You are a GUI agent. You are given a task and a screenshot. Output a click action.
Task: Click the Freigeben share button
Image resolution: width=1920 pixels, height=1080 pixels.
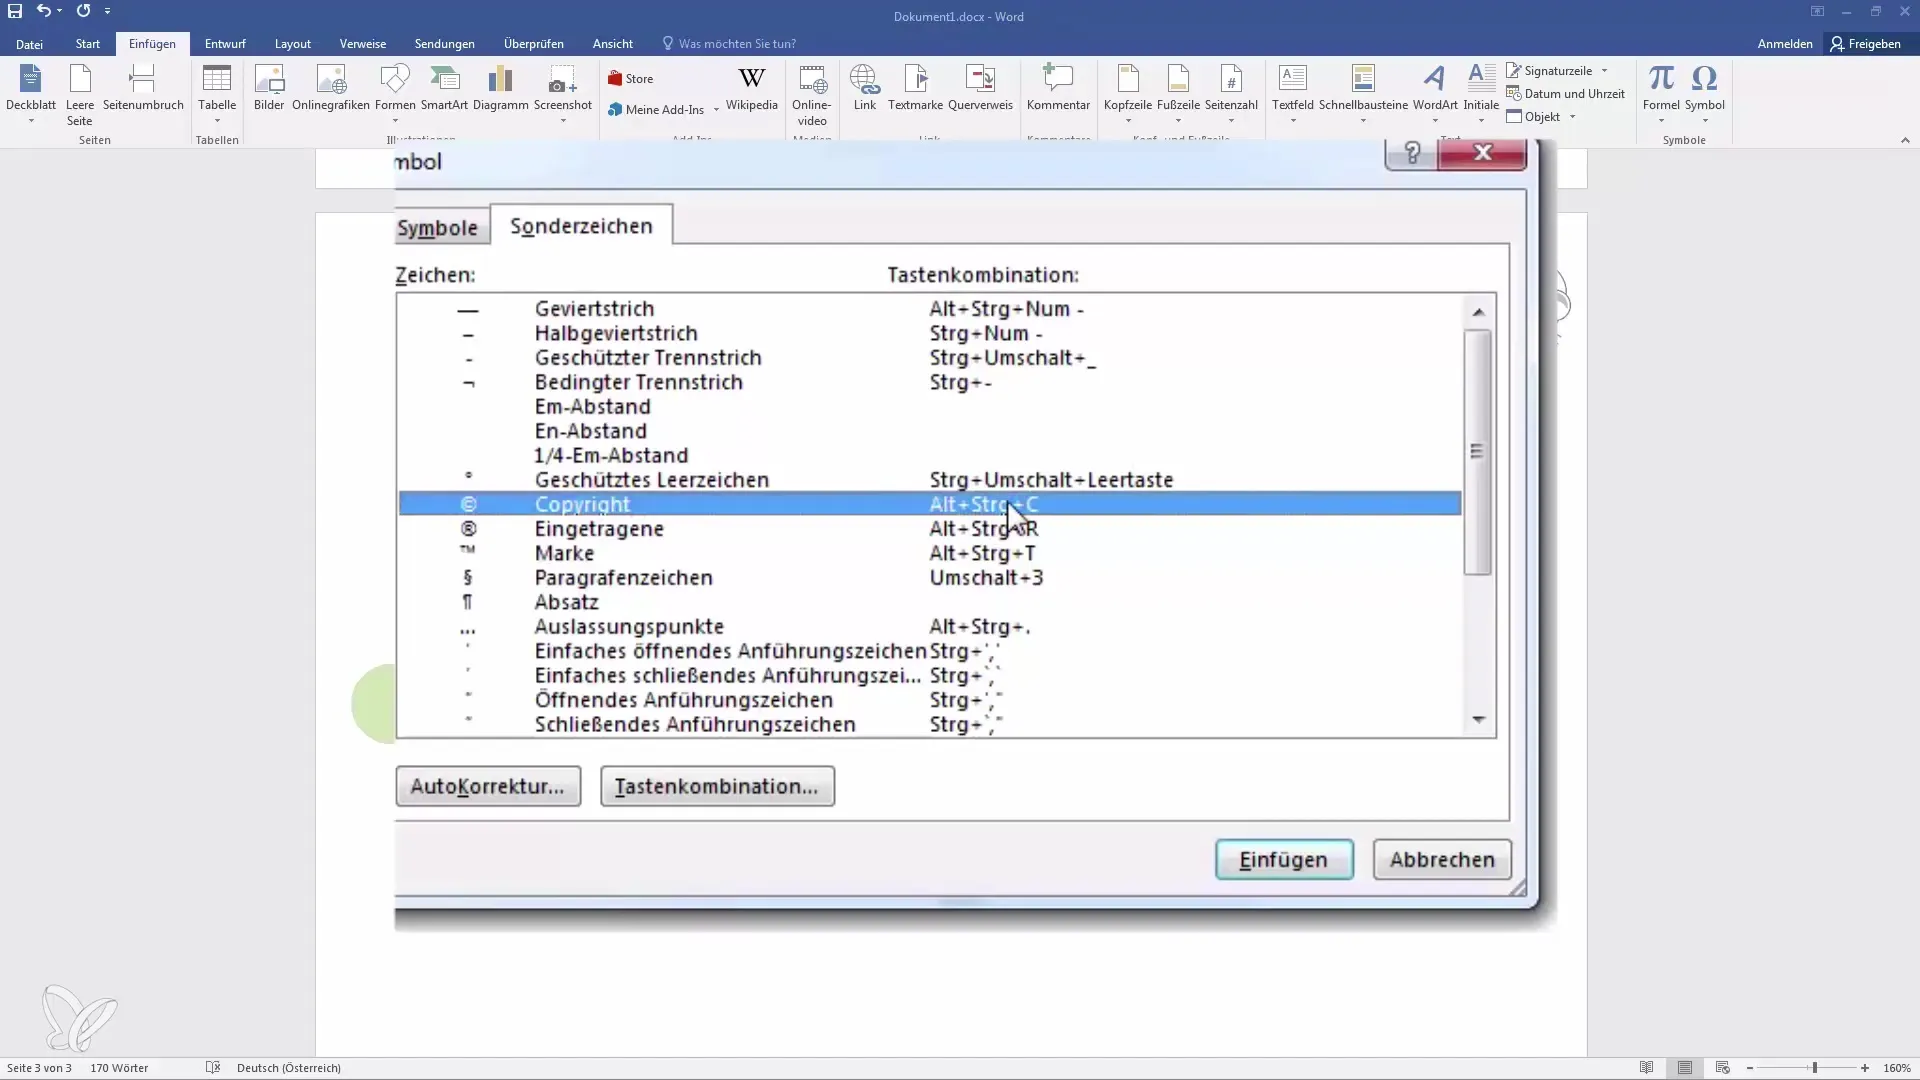click(x=1866, y=44)
